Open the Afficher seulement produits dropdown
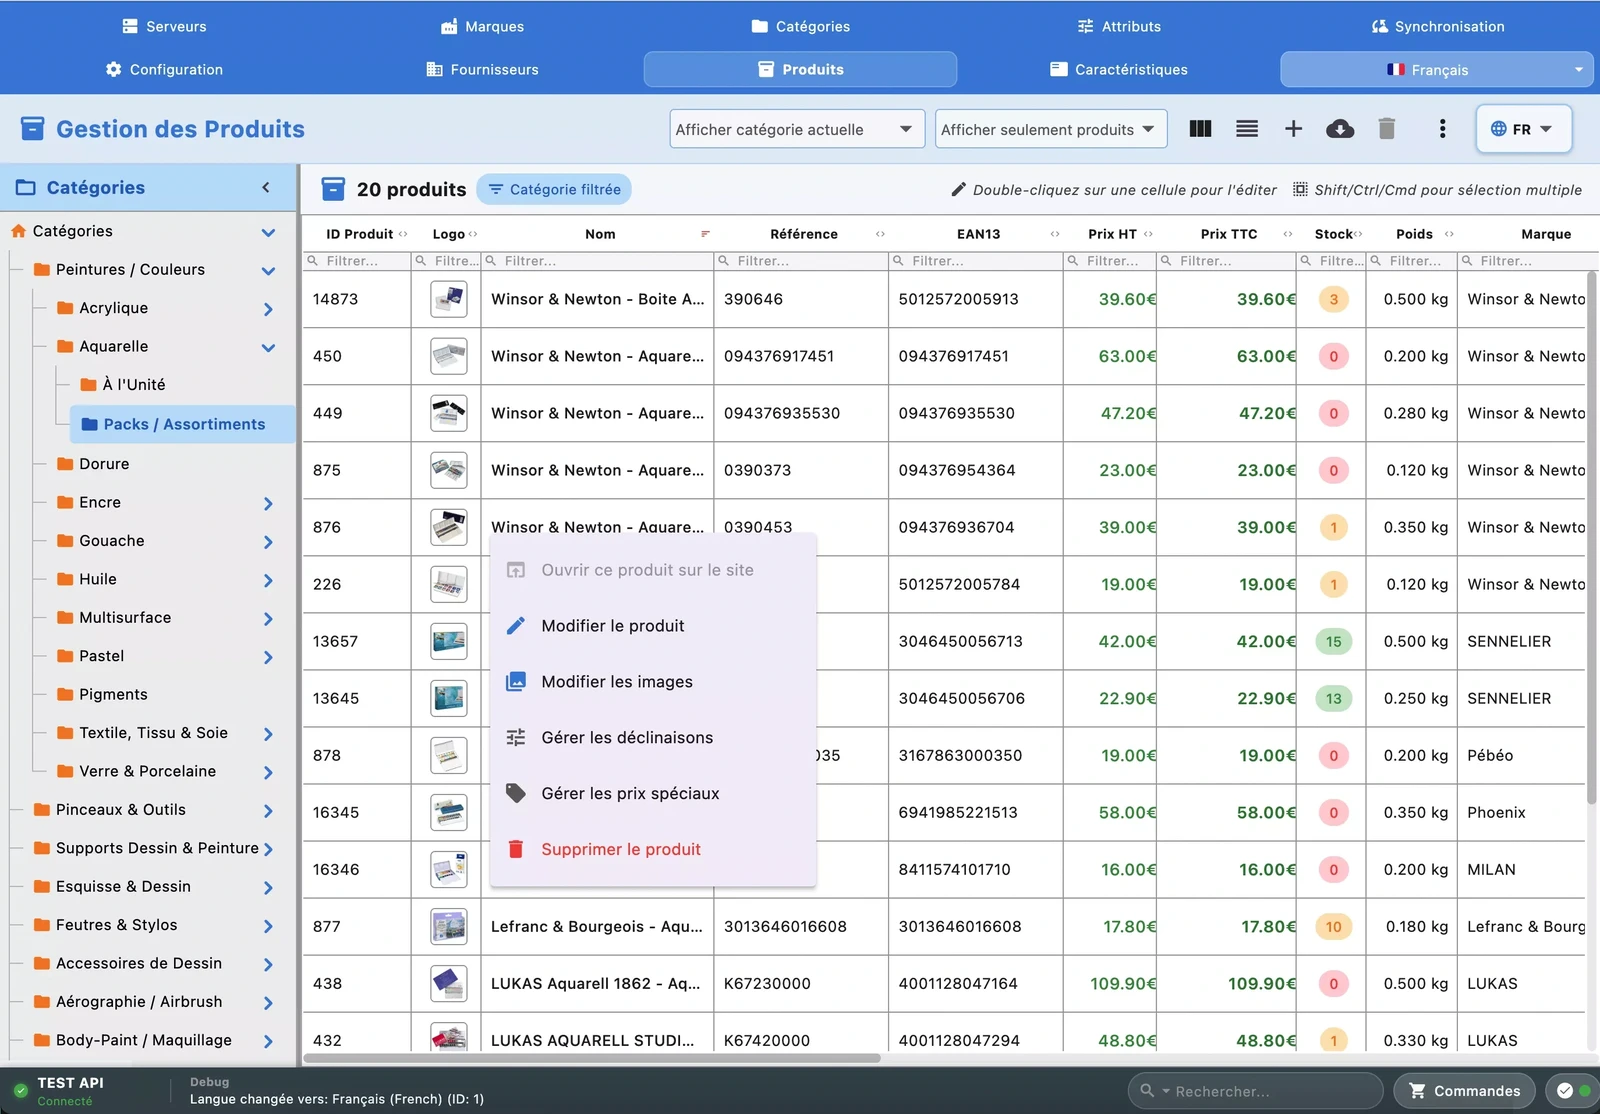The image size is (1600, 1114). point(1050,130)
